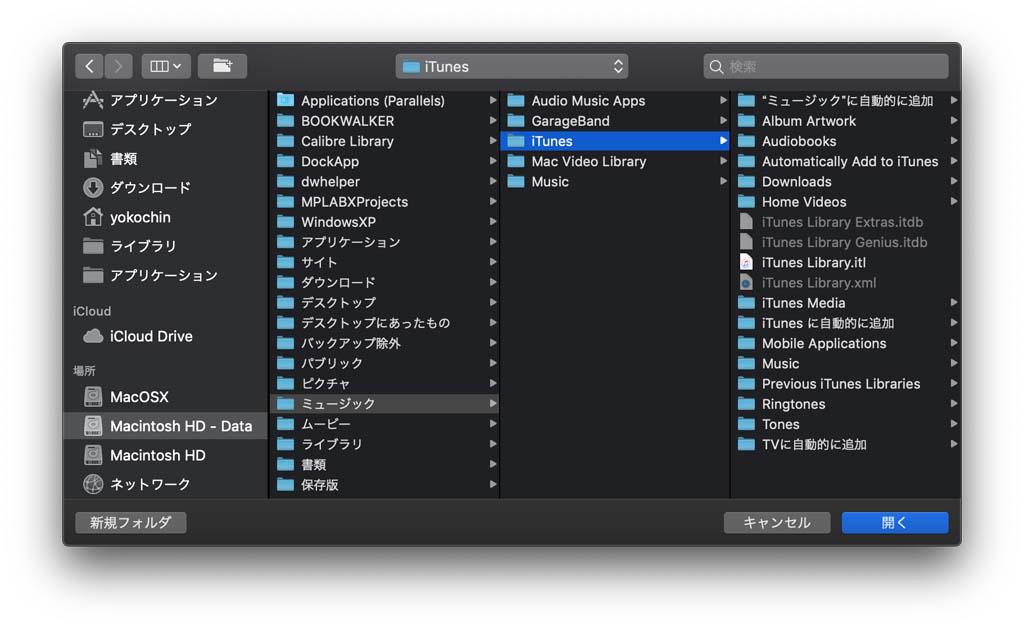The image size is (1024, 629).
Task: Select iTunes Library Extras.itdb file
Action: click(846, 222)
